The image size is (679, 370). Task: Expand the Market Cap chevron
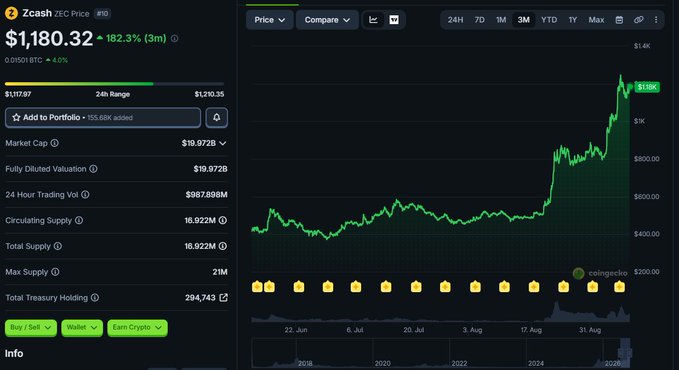(x=223, y=143)
